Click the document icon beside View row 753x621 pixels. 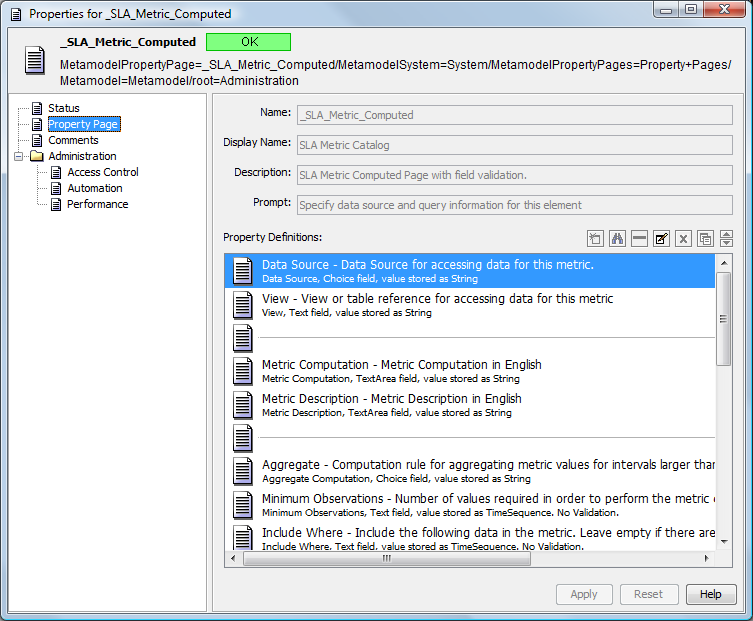(x=243, y=305)
